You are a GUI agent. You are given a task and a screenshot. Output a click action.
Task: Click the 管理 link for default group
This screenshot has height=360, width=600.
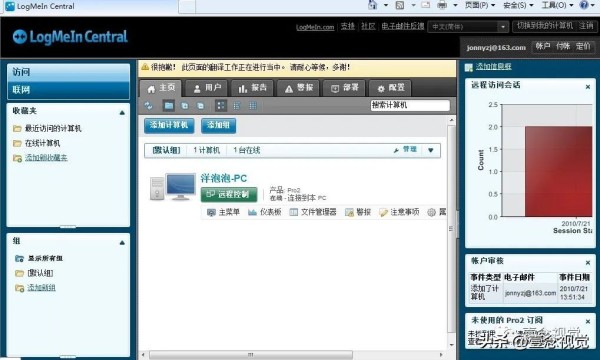[x=406, y=150]
